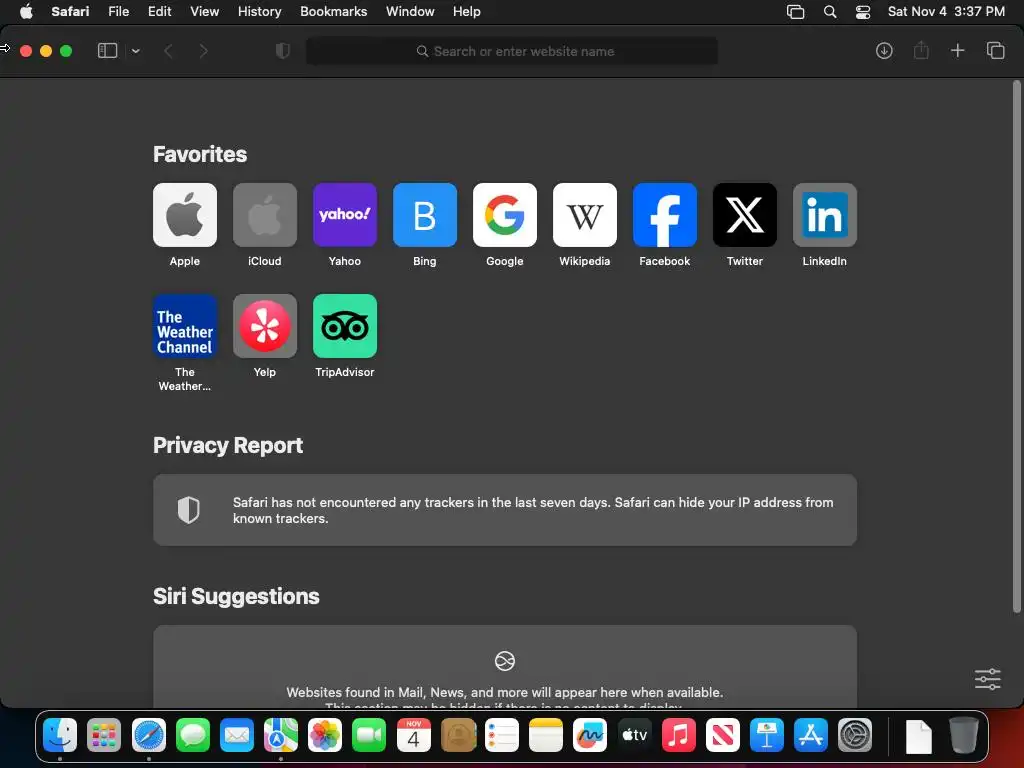
Task: Click the Favorites heading
Action: pos(200,154)
